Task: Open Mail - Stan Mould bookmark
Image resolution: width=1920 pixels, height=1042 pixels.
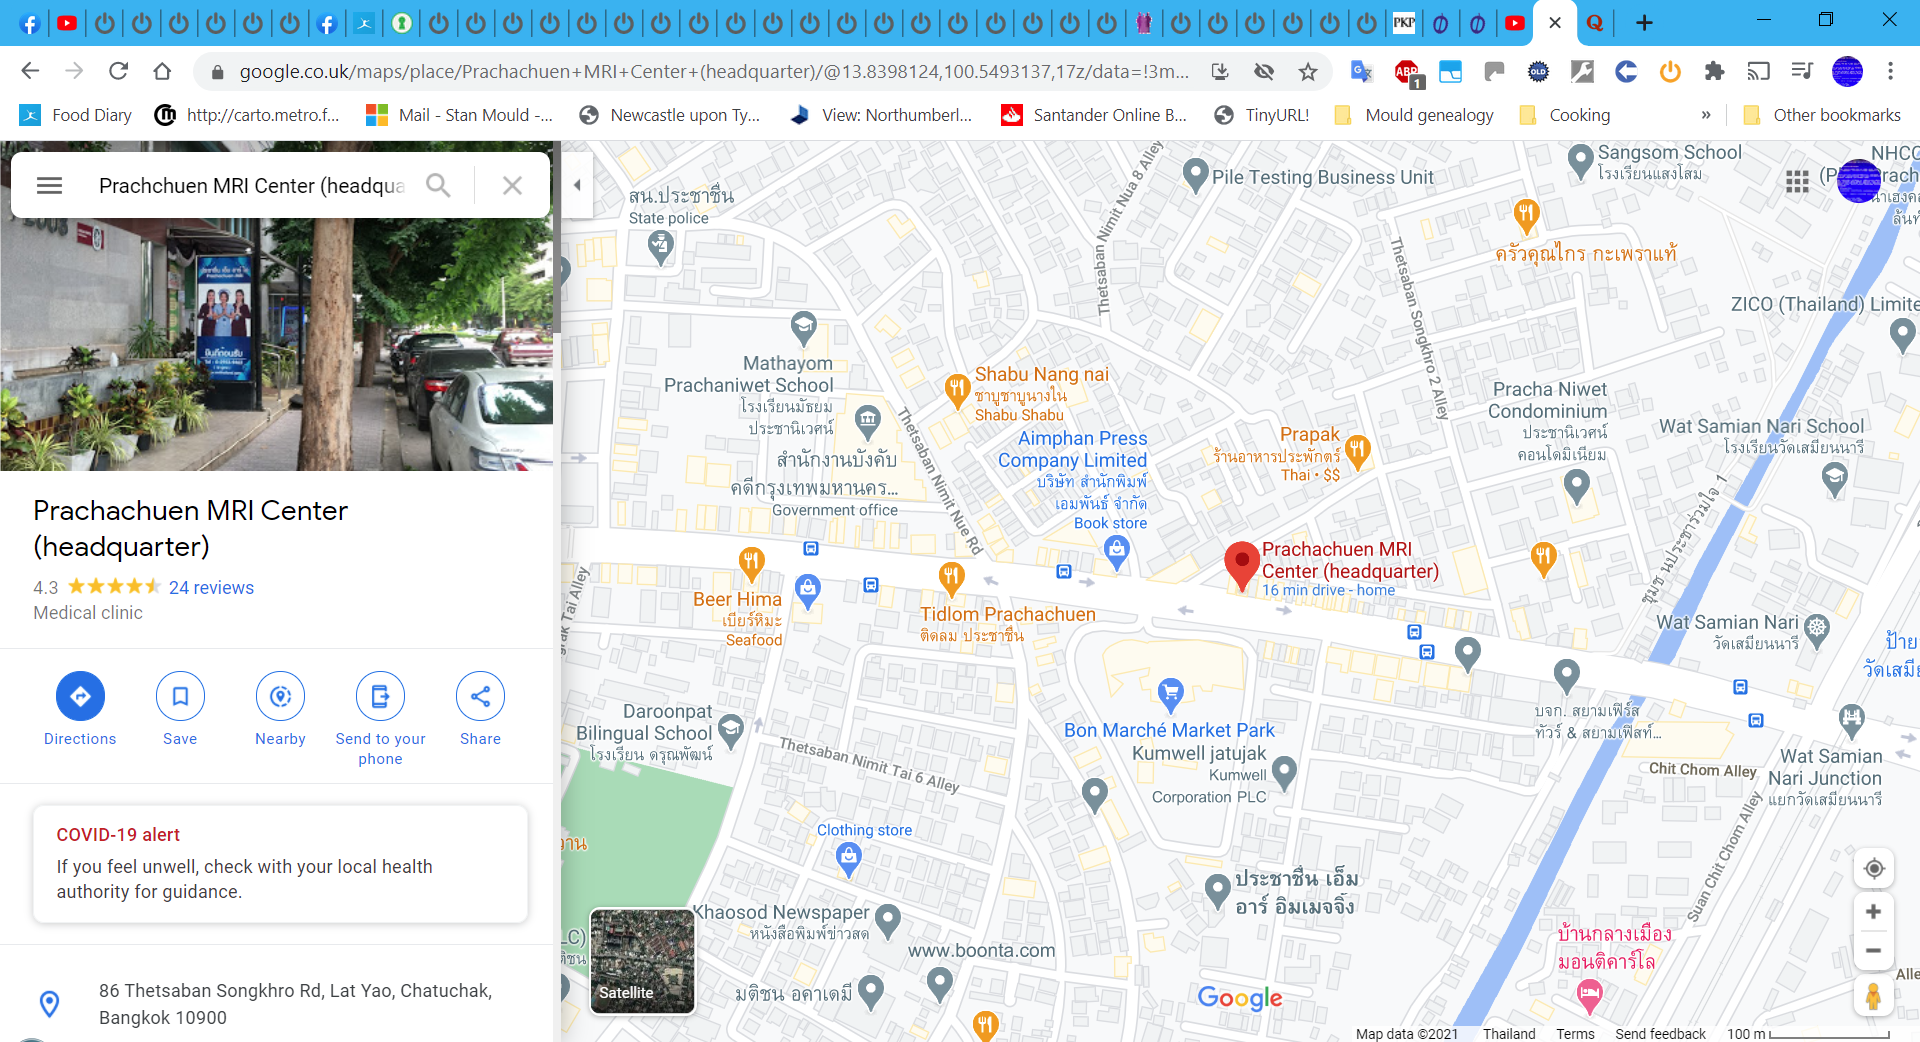Action: tap(460, 115)
